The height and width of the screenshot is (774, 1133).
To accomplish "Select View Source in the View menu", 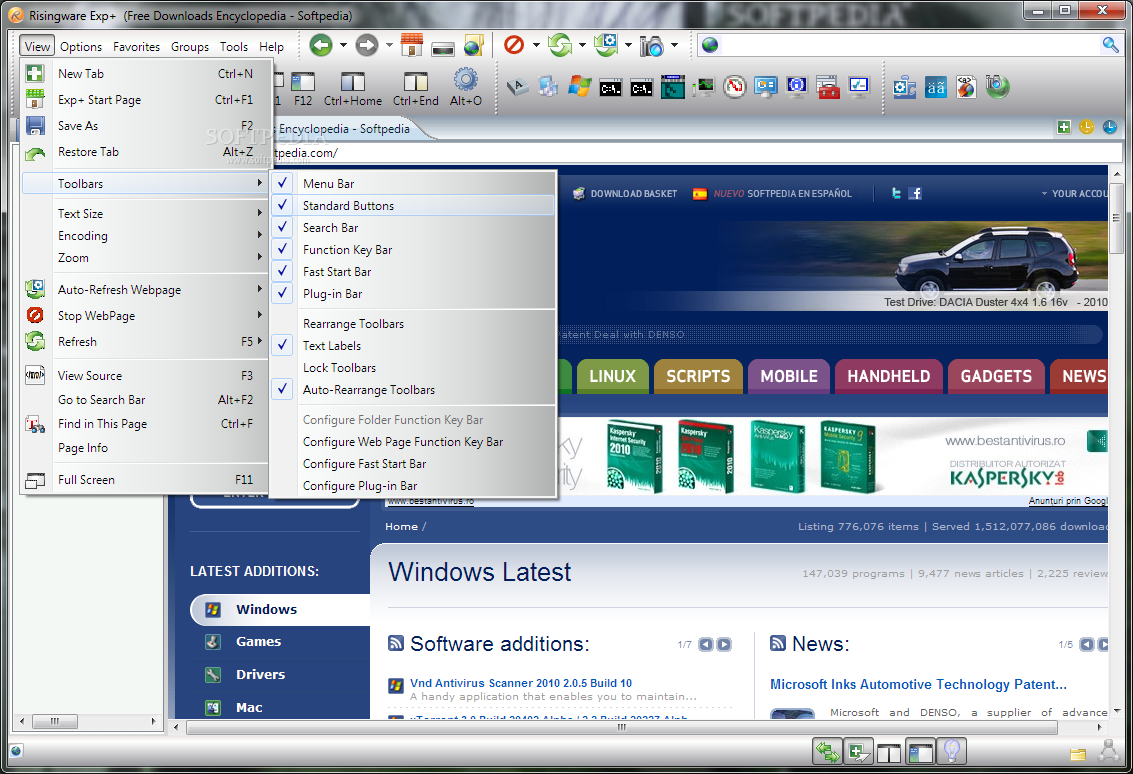I will tap(145, 375).
